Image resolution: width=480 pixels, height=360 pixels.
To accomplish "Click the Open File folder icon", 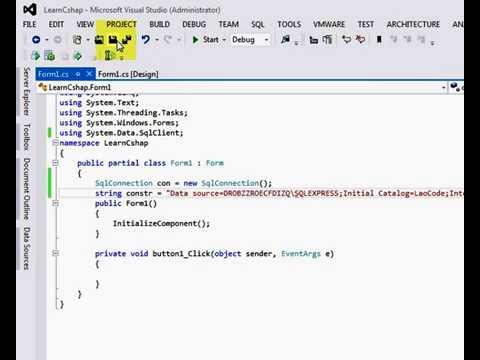I will click(99, 40).
